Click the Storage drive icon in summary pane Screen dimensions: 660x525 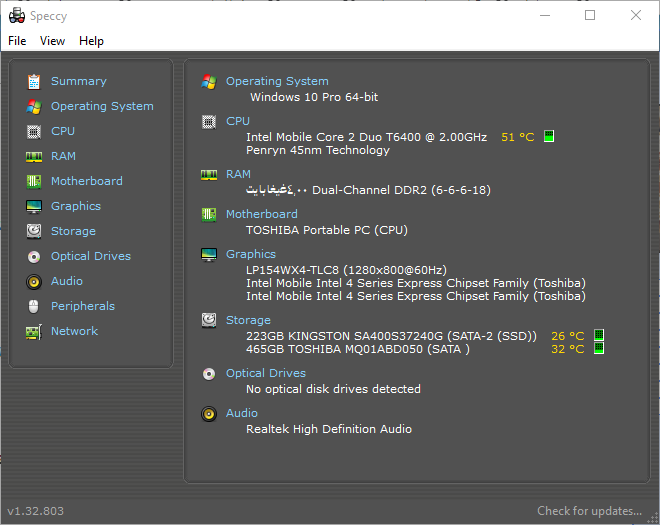[x=209, y=320]
